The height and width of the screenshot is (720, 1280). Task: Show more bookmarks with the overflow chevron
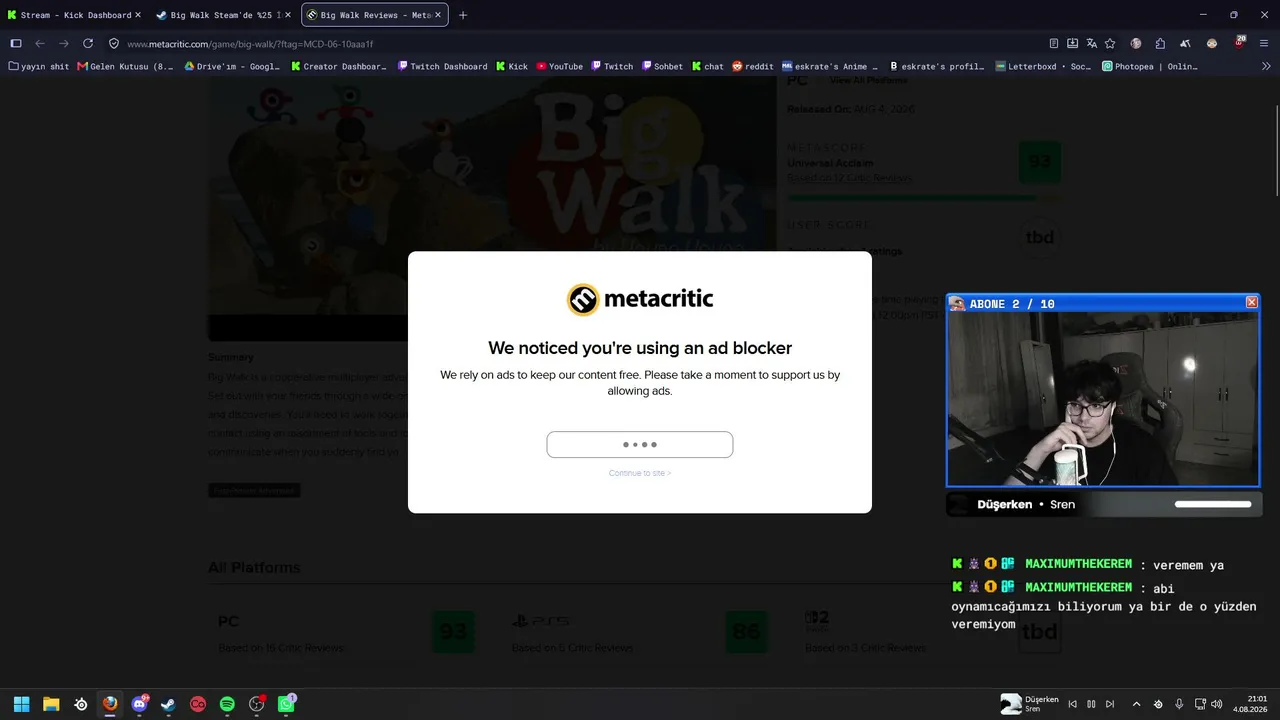1266,67
